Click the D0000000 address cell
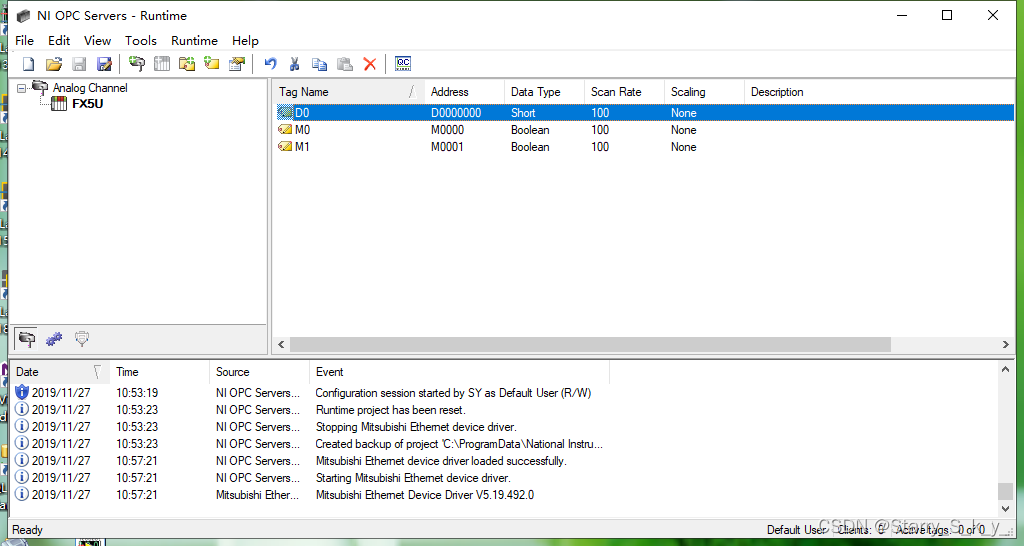Viewport: 1024px width, 546px height. [x=456, y=112]
